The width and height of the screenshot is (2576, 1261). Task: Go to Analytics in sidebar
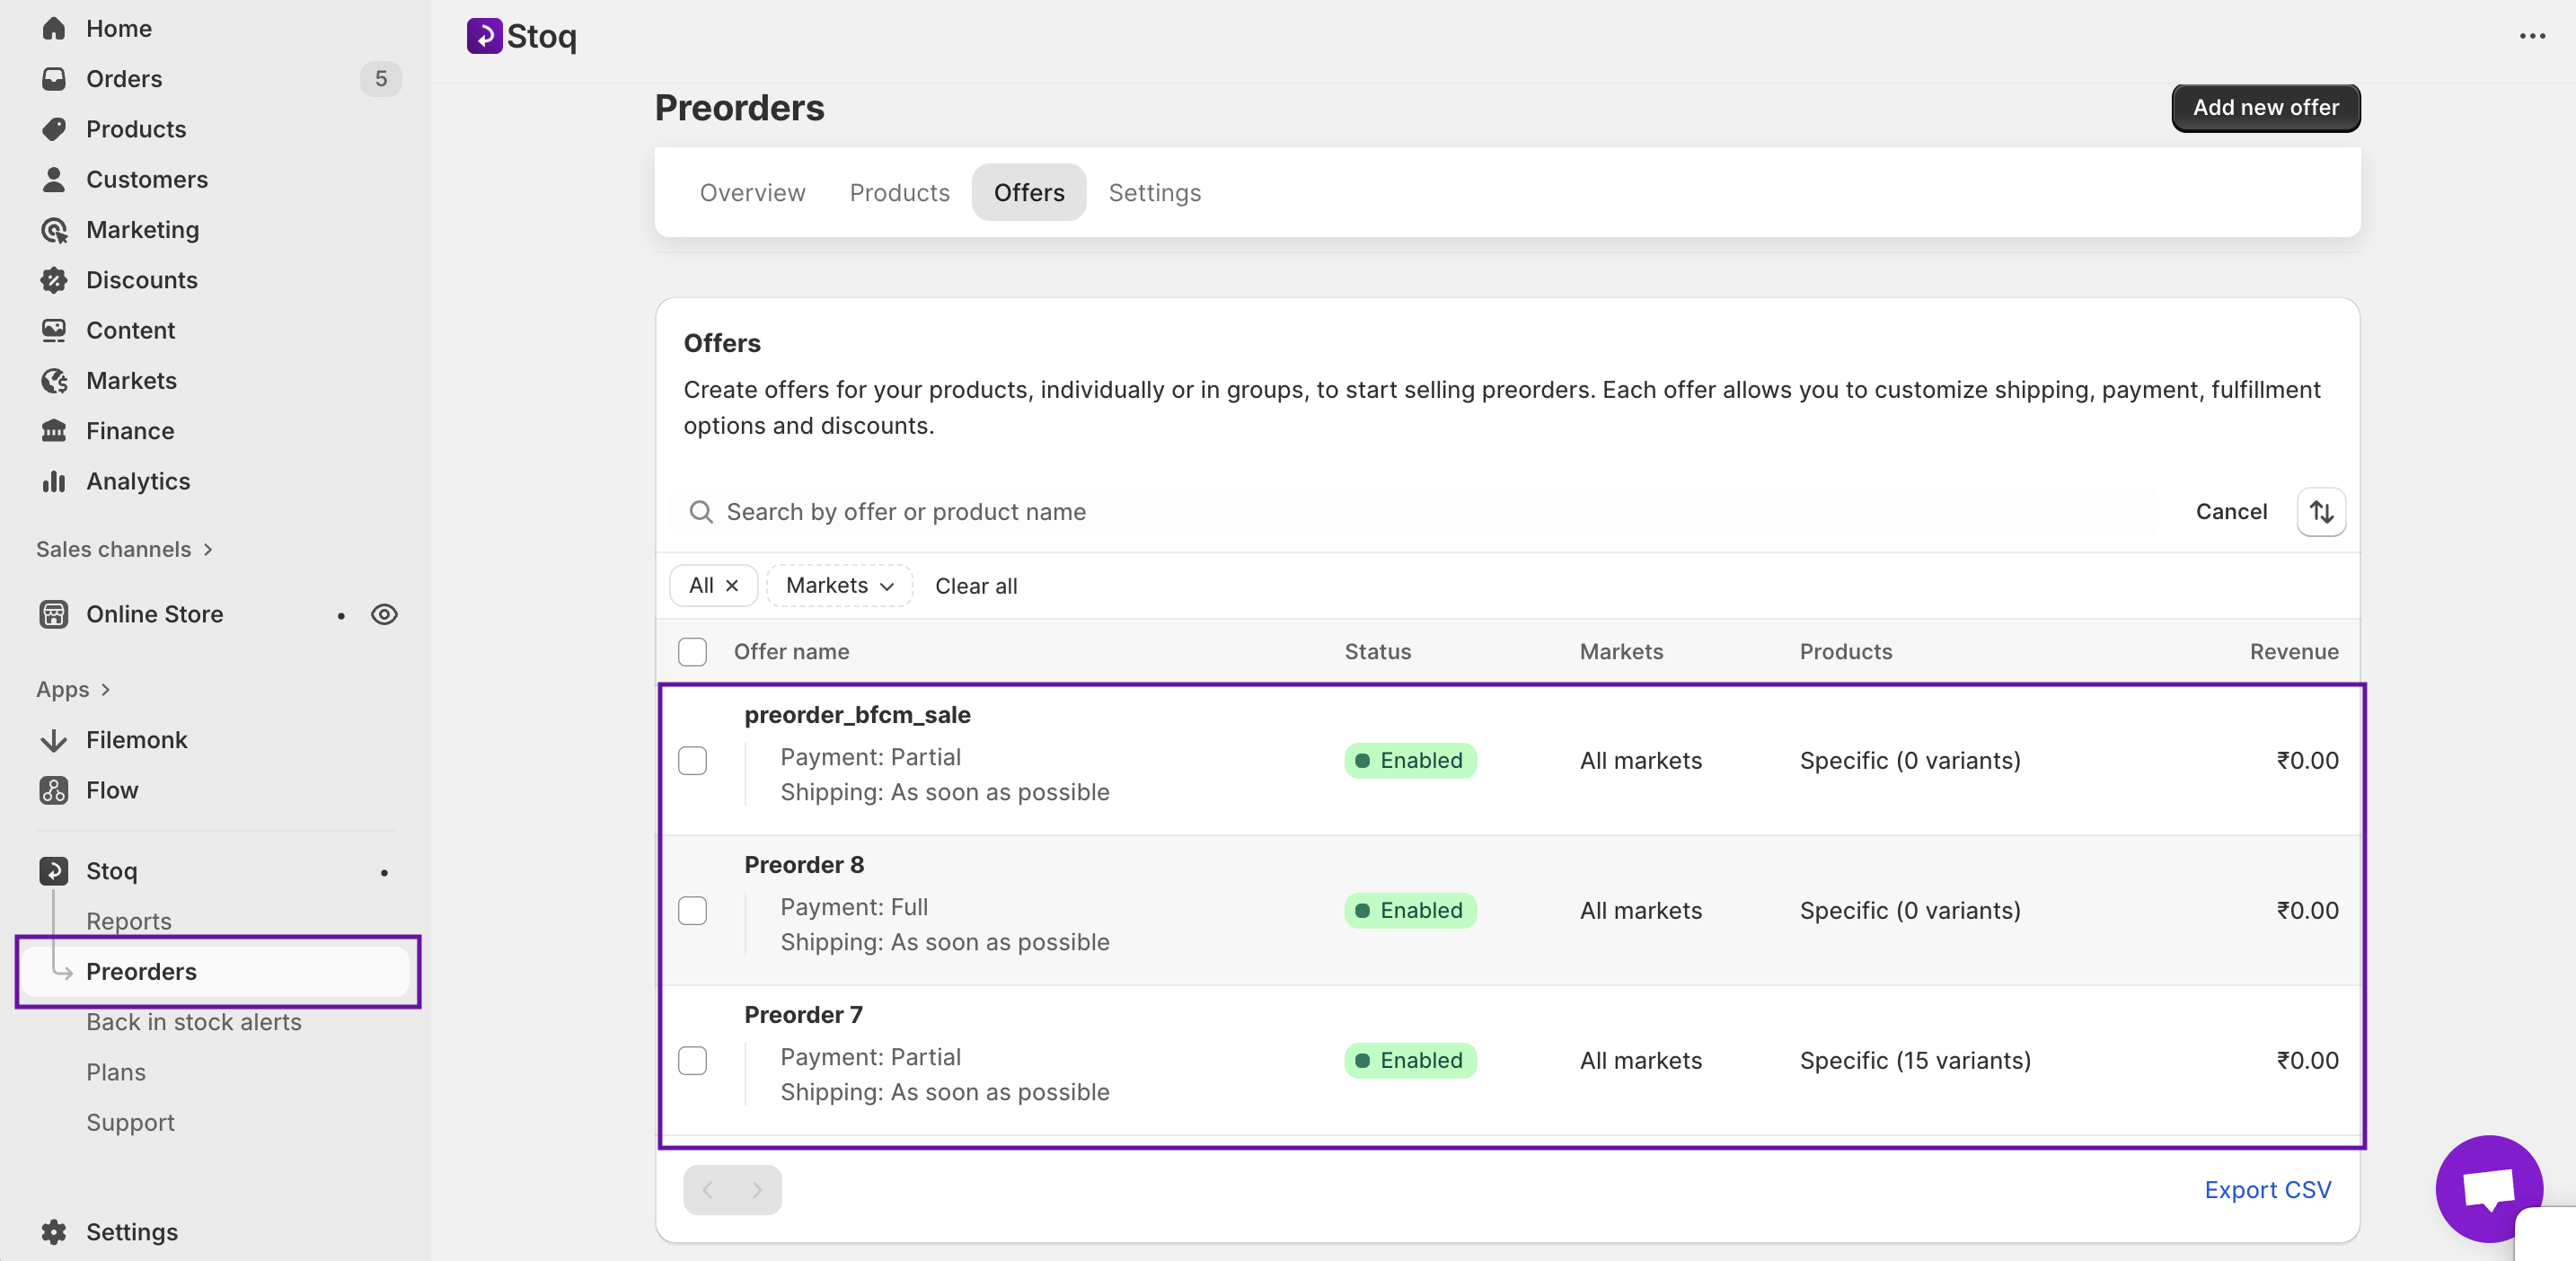tap(138, 481)
